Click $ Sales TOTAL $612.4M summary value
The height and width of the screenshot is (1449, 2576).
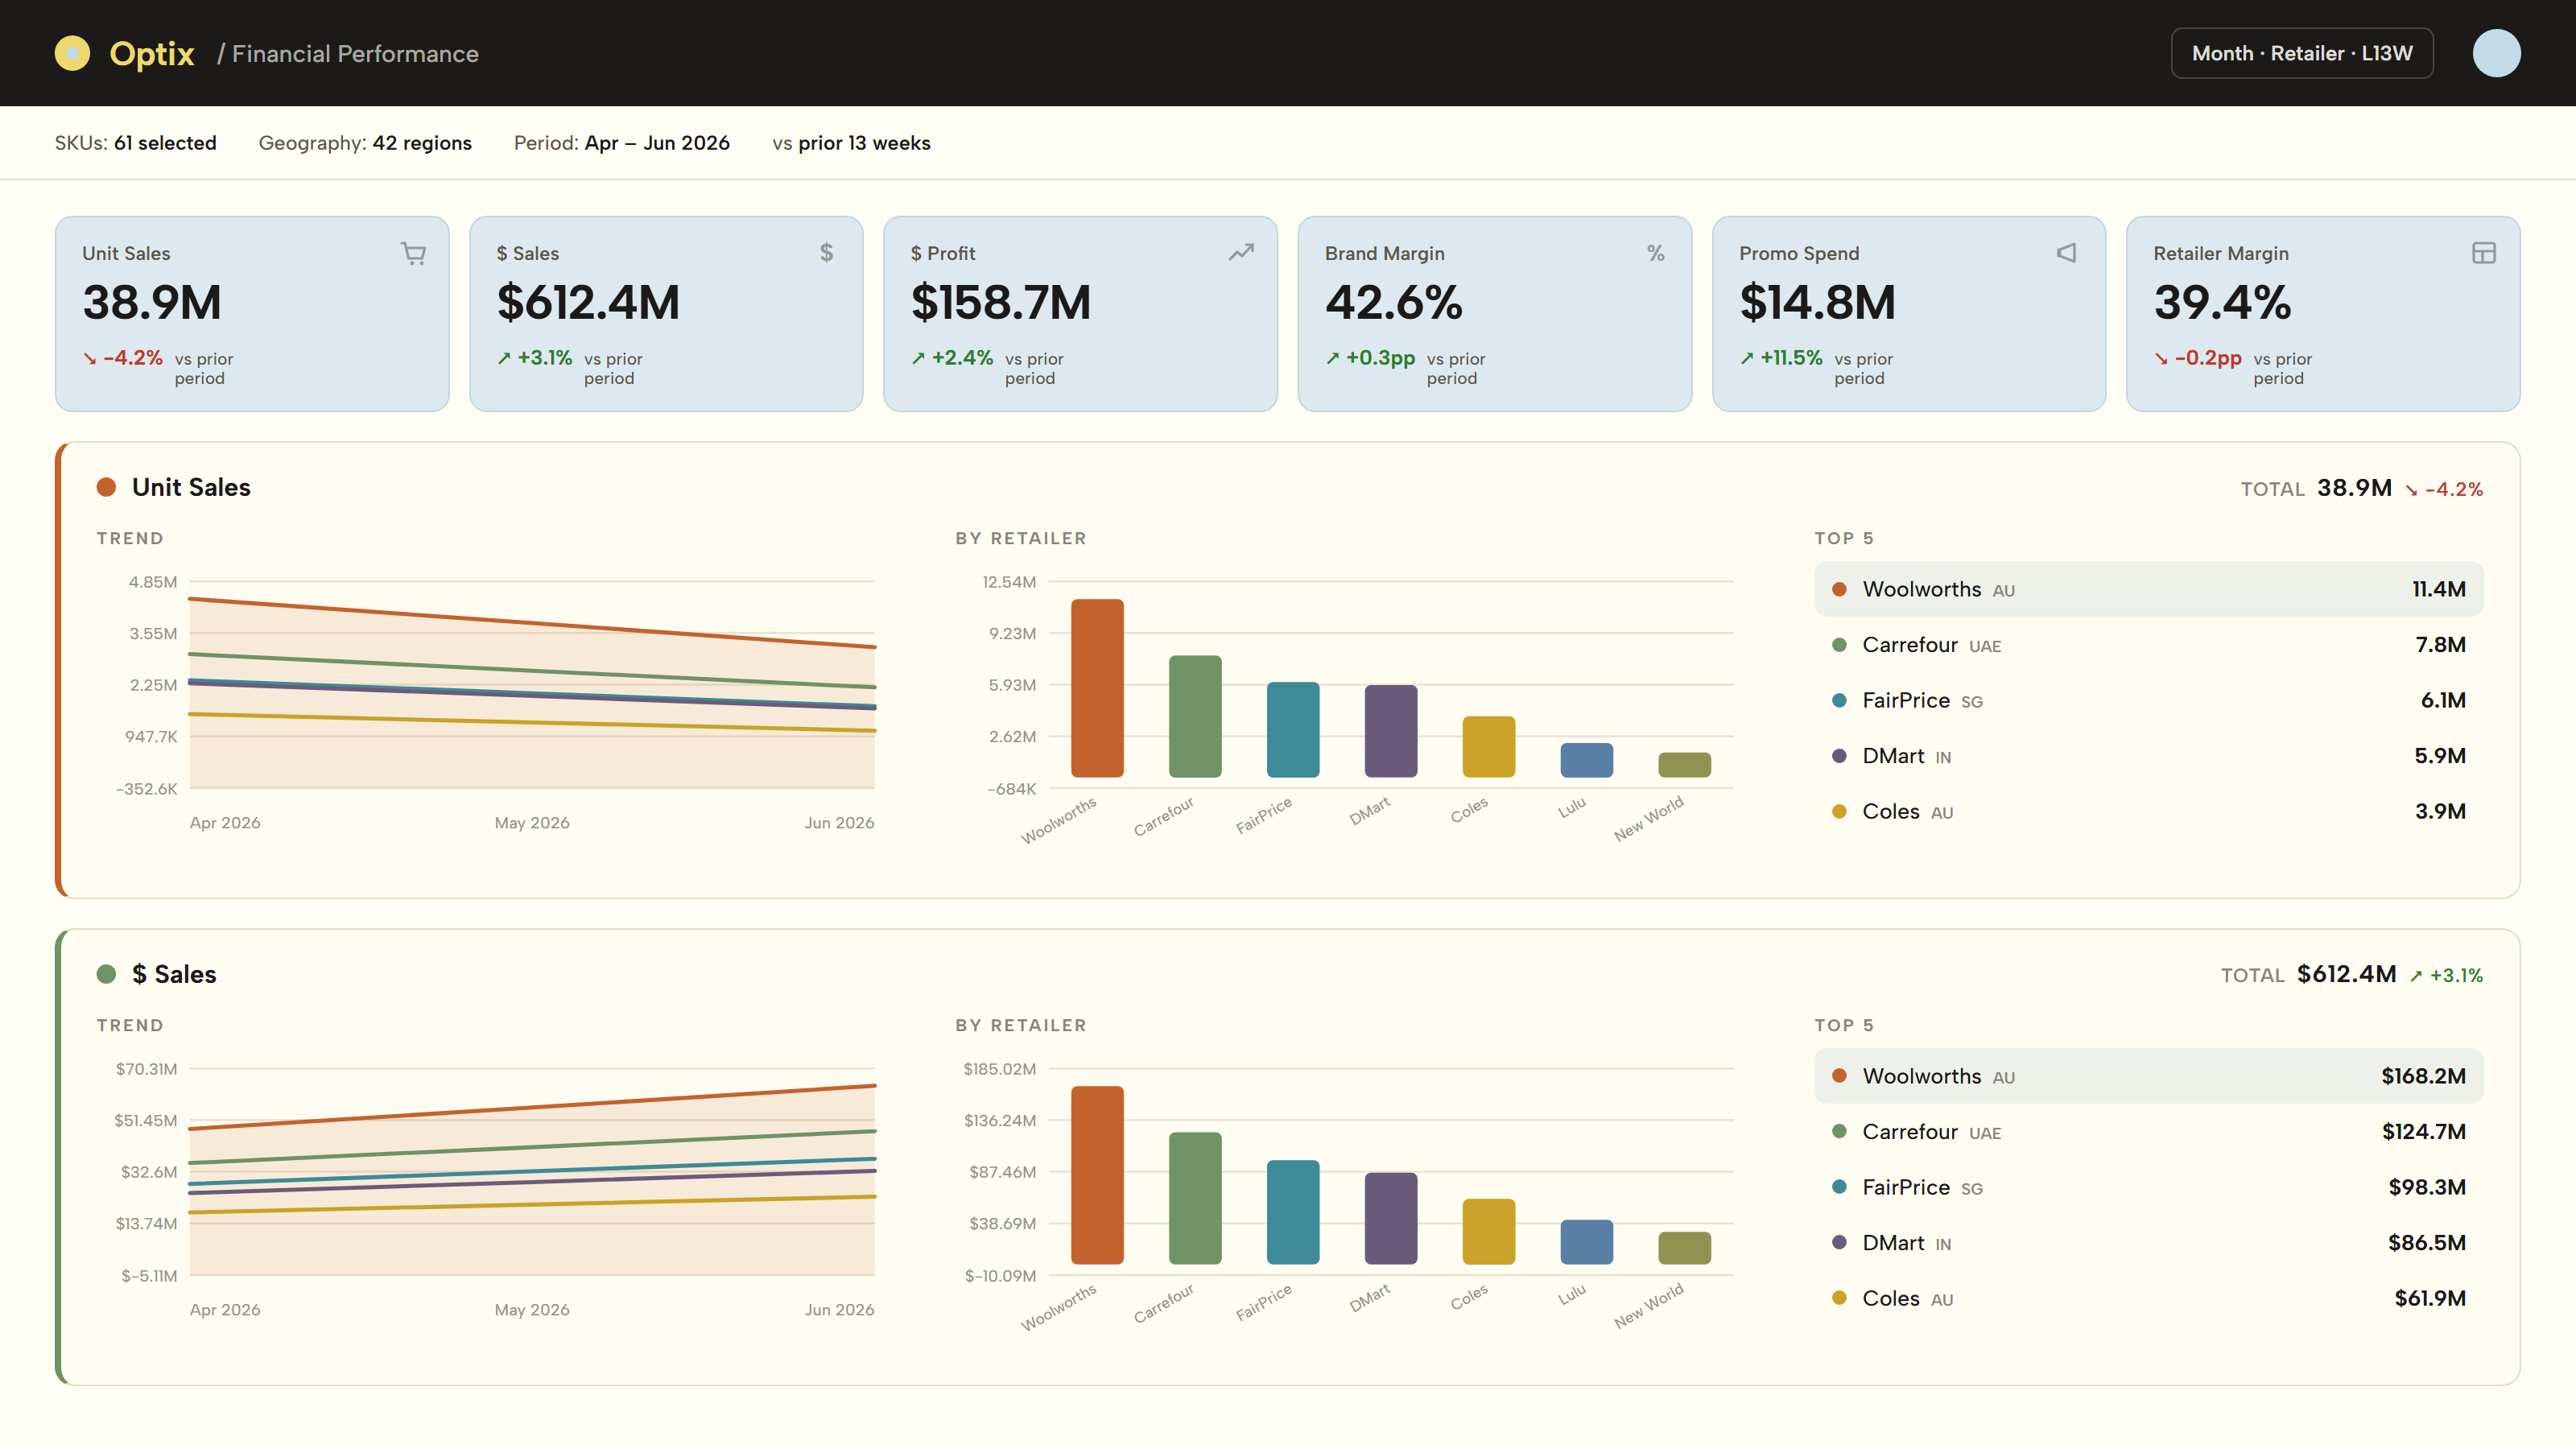click(2346, 974)
